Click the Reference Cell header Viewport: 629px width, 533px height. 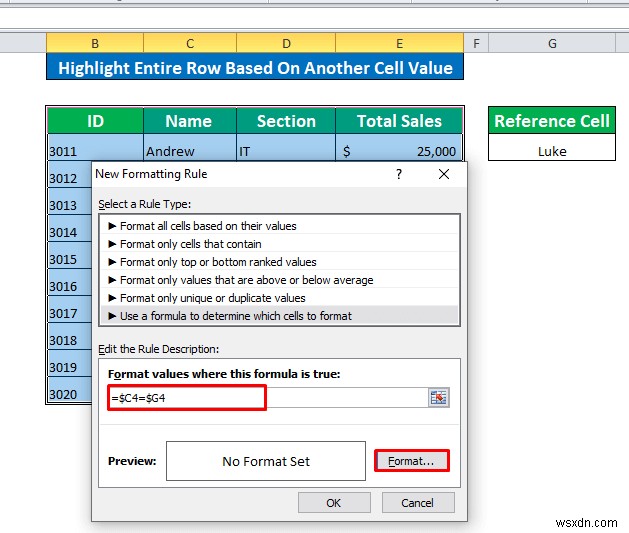pyautogui.click(x=552, y=121)
